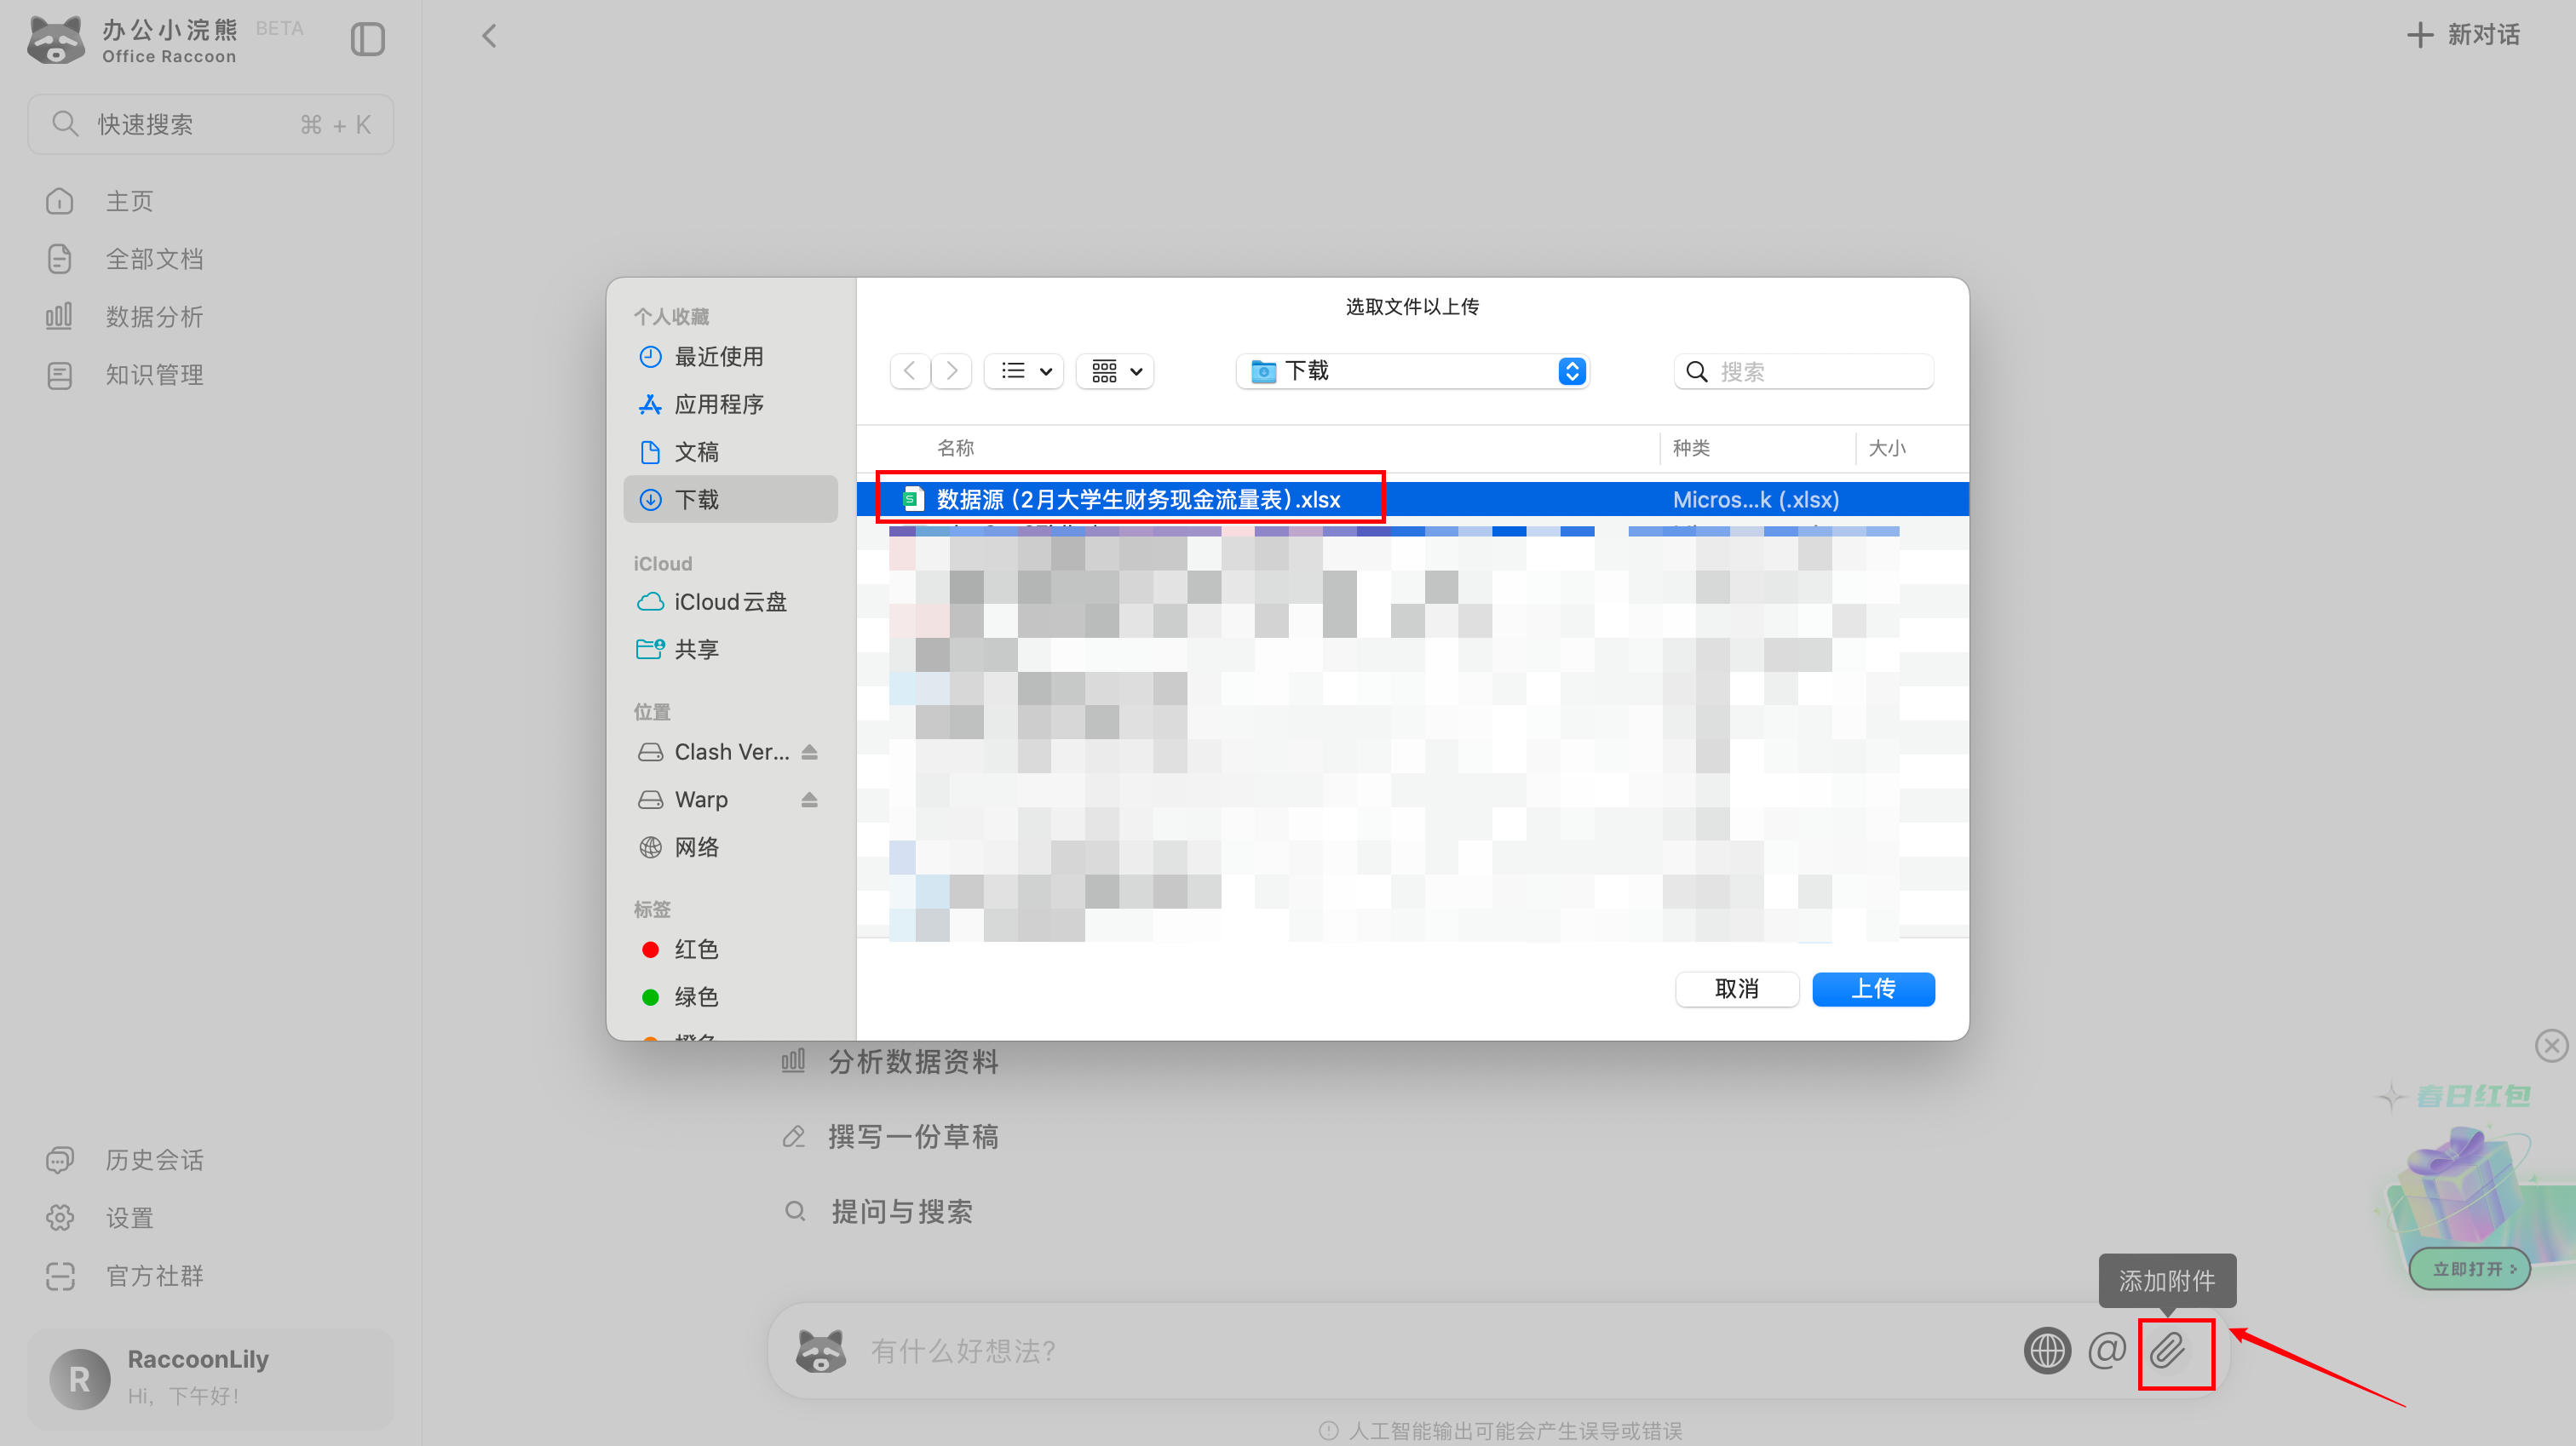The width and height of the screenshot is (2576, 1446).
Task: Click the back chevron arrow
Action: pos(489,37)
